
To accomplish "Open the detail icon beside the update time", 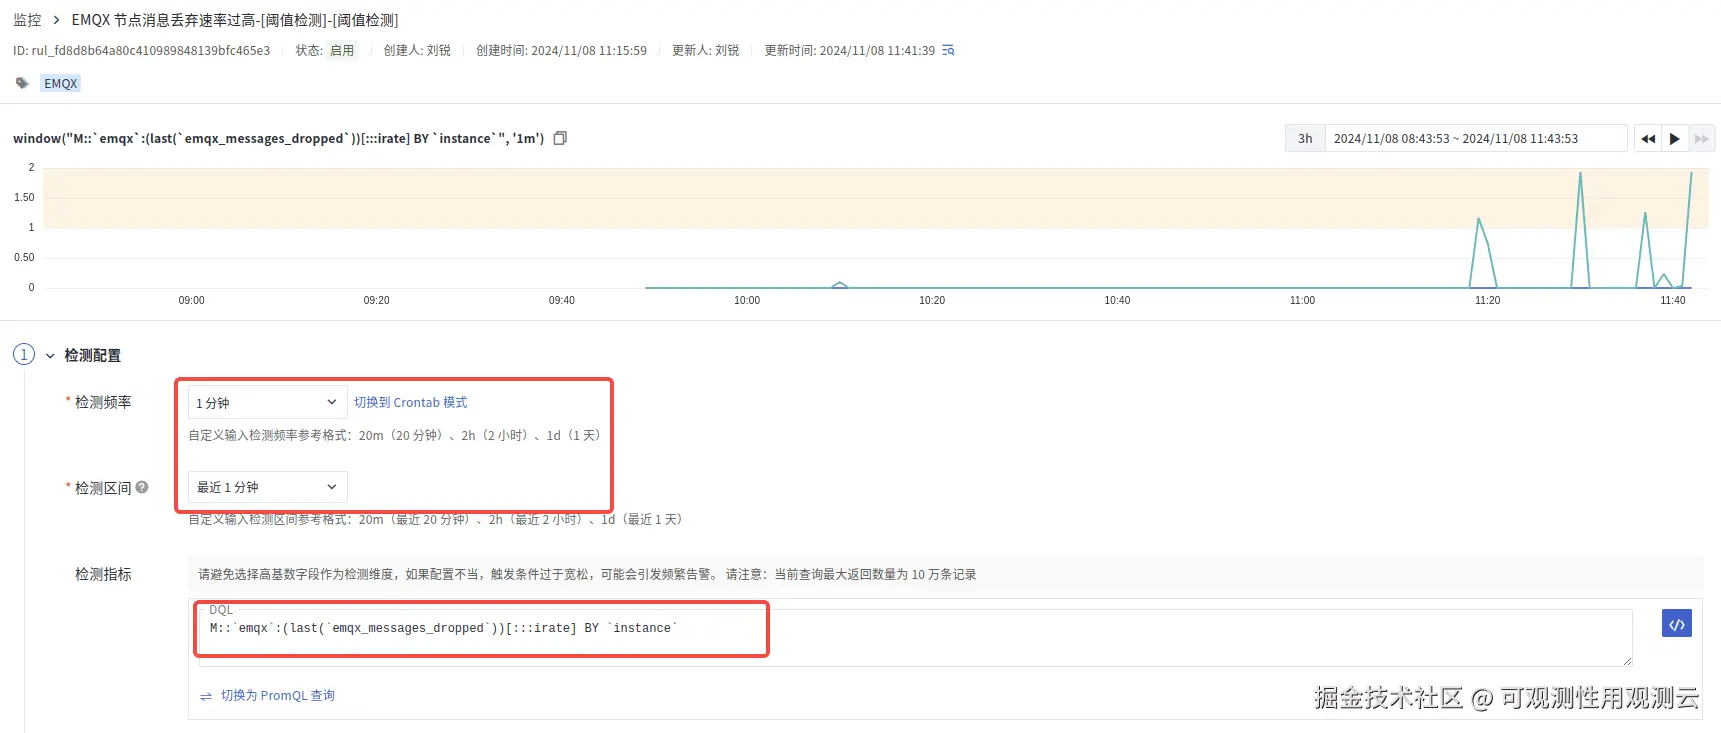I will (948, 50).
